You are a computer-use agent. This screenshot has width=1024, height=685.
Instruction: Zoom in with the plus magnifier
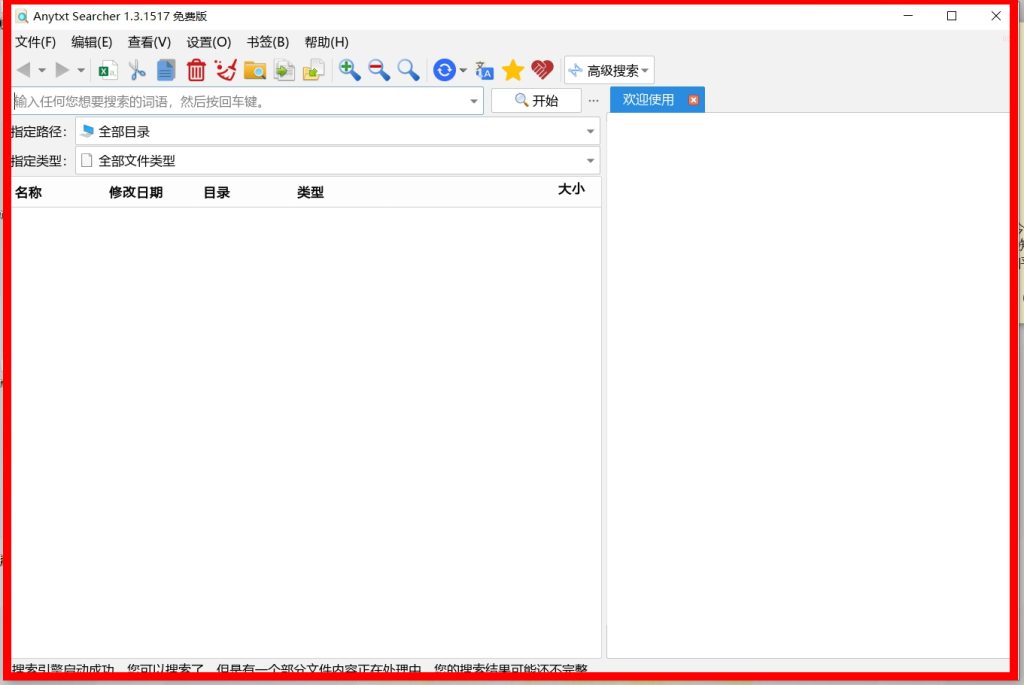pyautogui.click(x=349, y=70)
